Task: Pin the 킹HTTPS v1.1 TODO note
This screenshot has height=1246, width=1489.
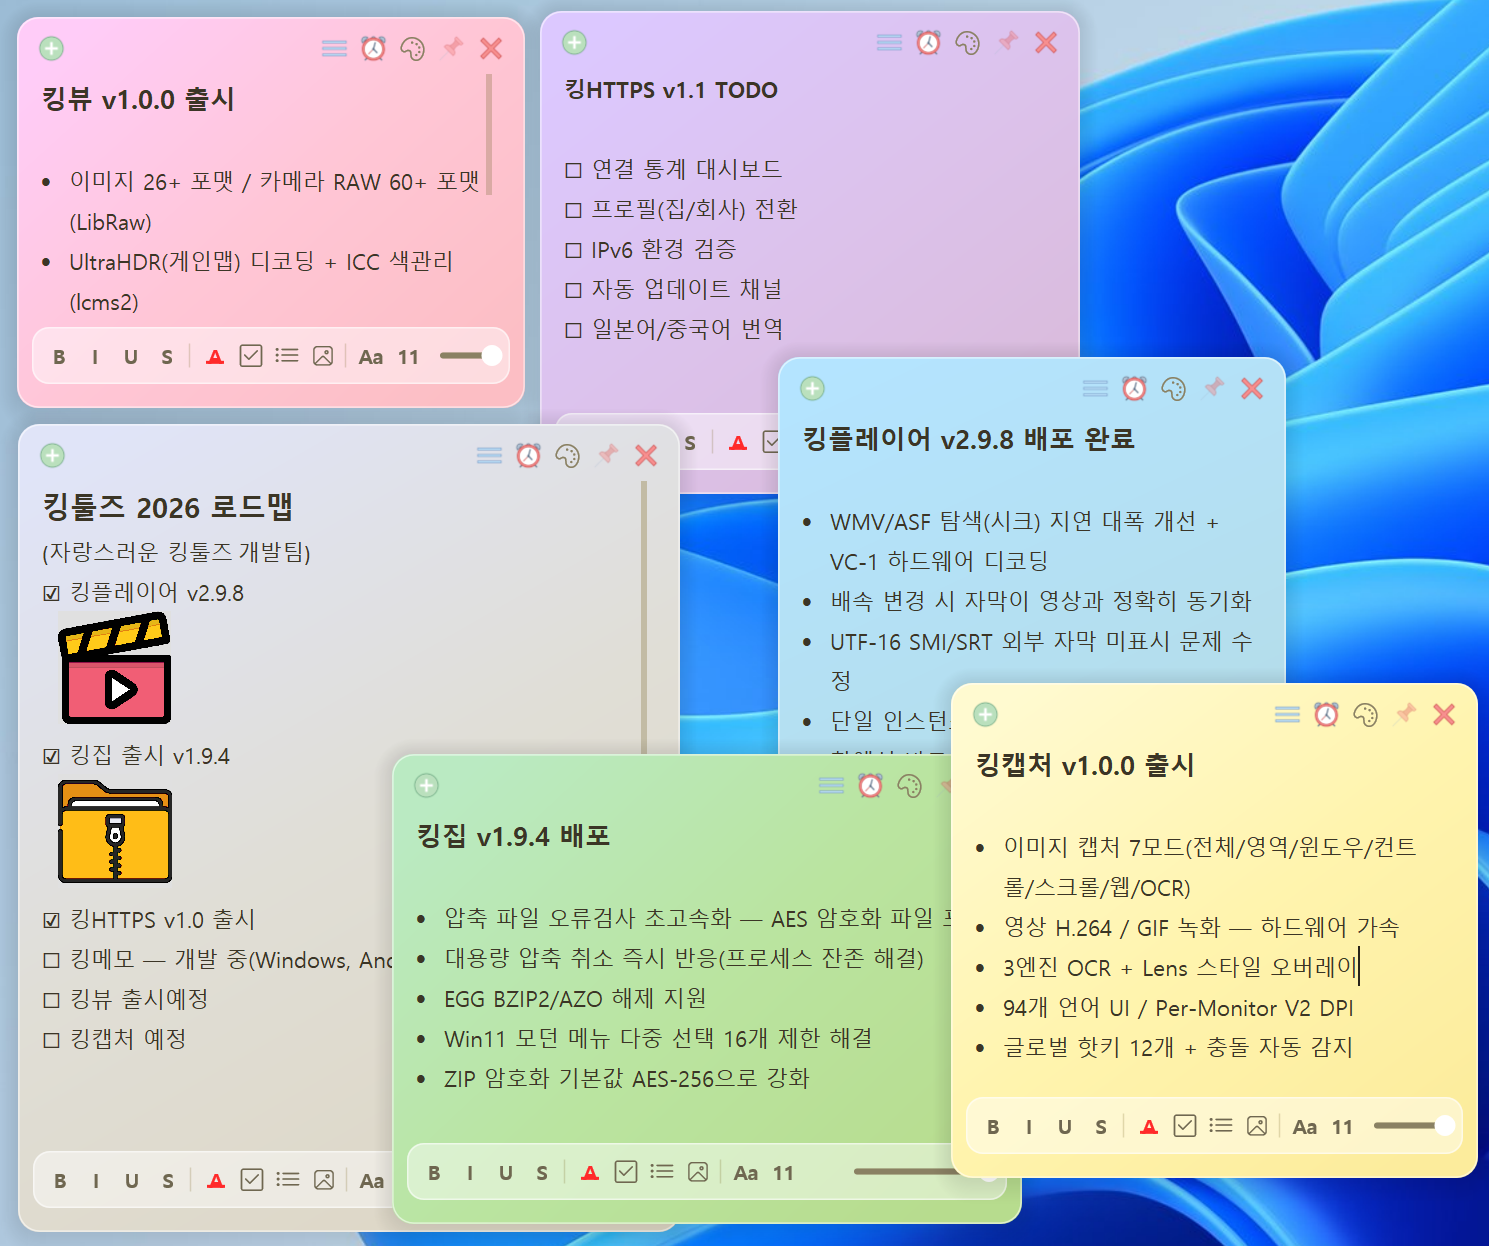Action: (1008, 41)
